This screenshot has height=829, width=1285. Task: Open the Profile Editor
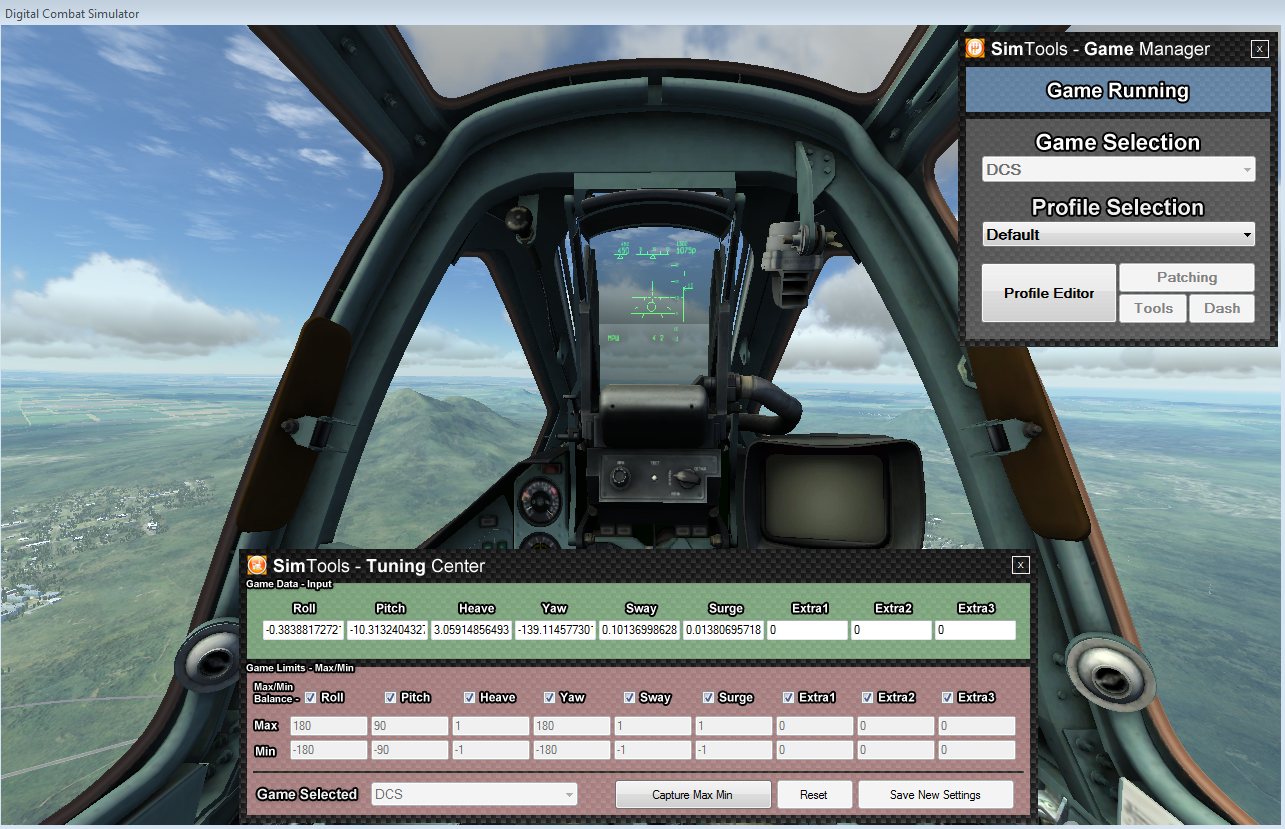pos(1049,293)
